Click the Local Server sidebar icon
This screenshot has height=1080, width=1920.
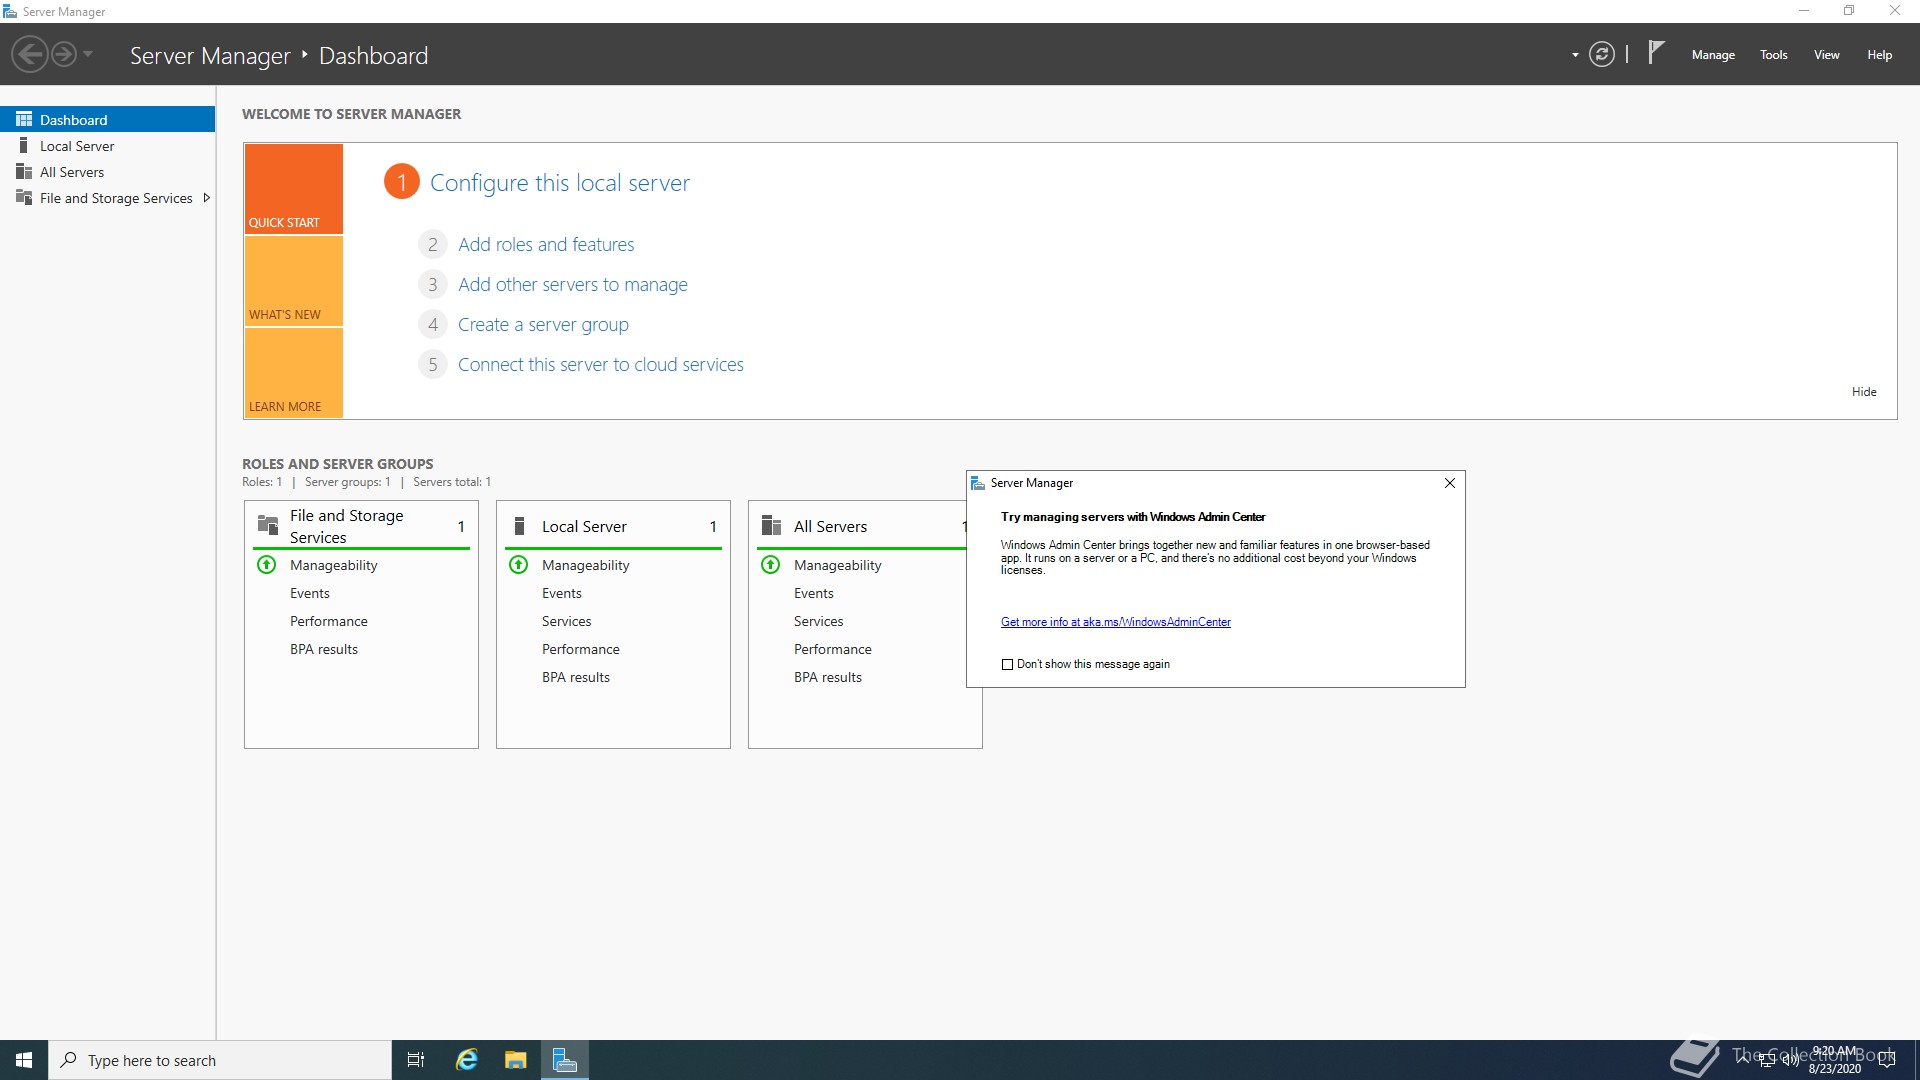24,145
